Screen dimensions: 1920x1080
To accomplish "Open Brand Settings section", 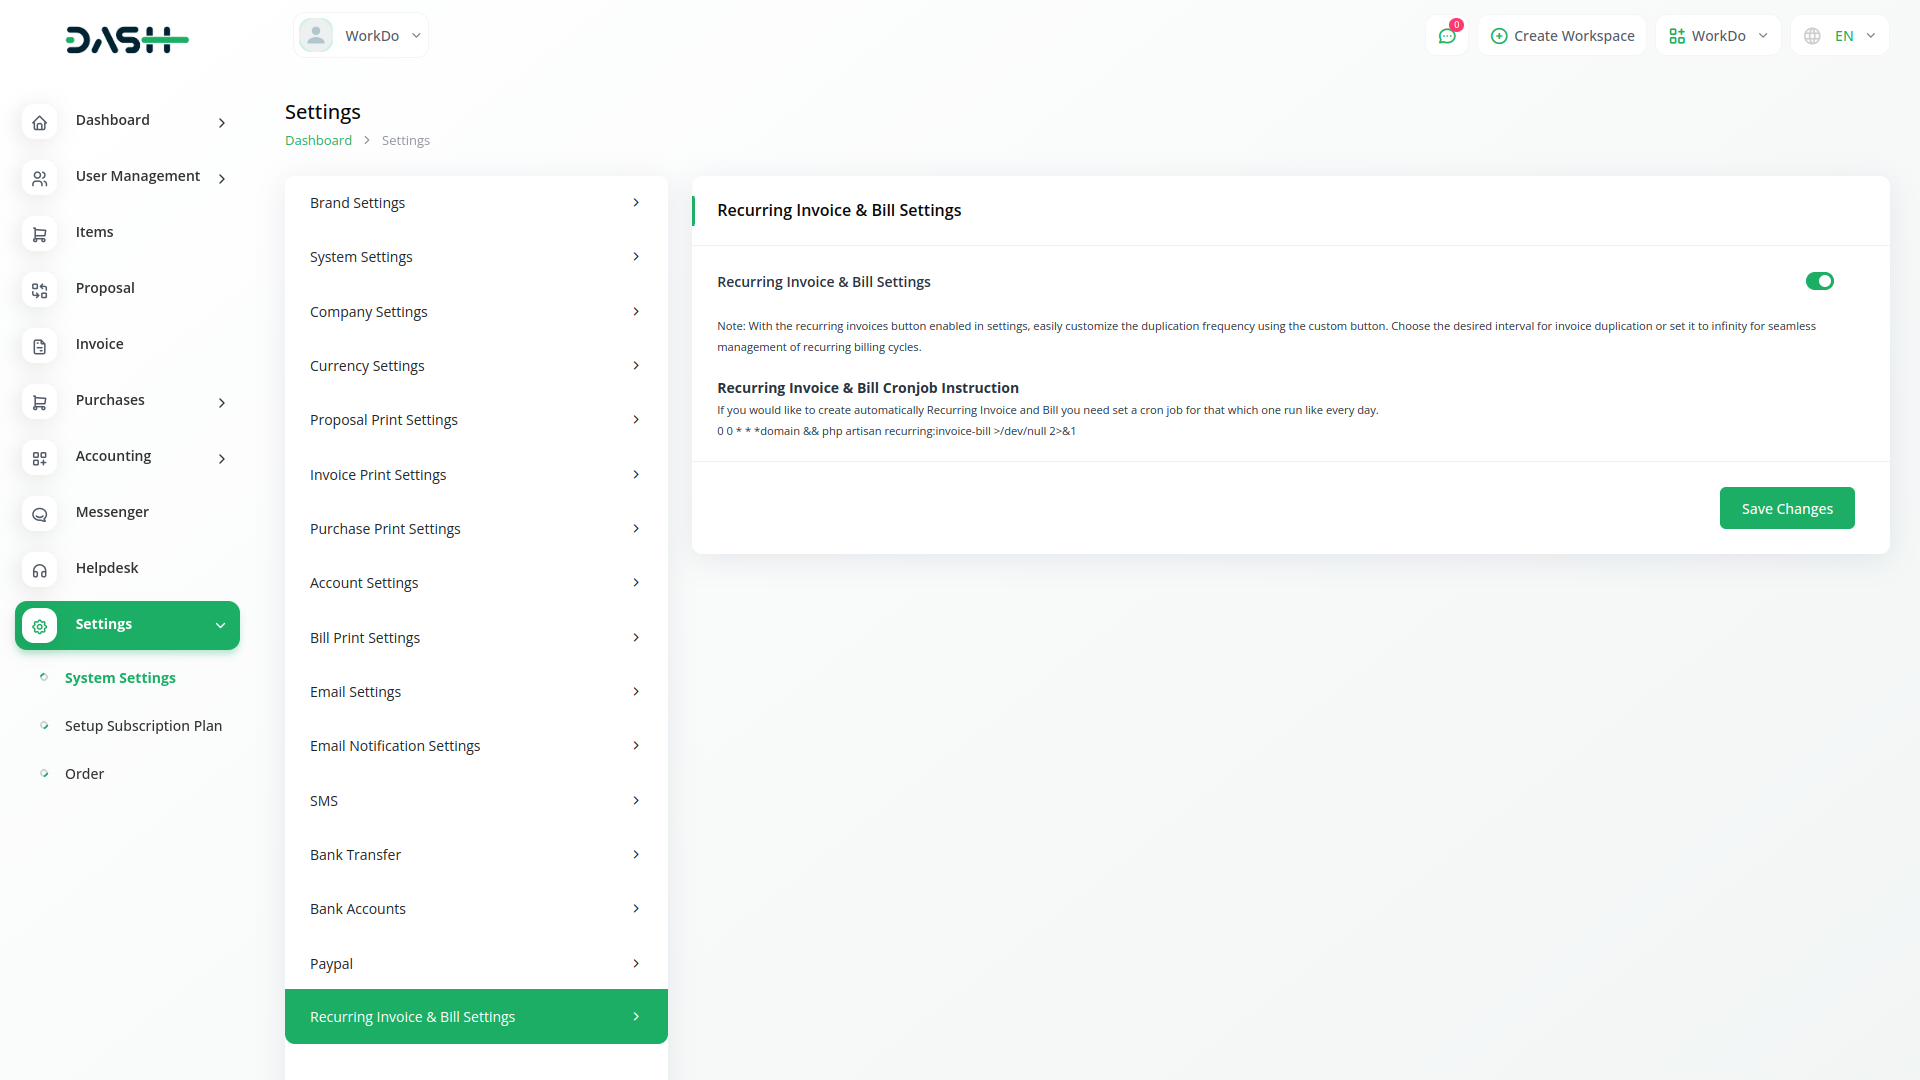I will (475, 203).
